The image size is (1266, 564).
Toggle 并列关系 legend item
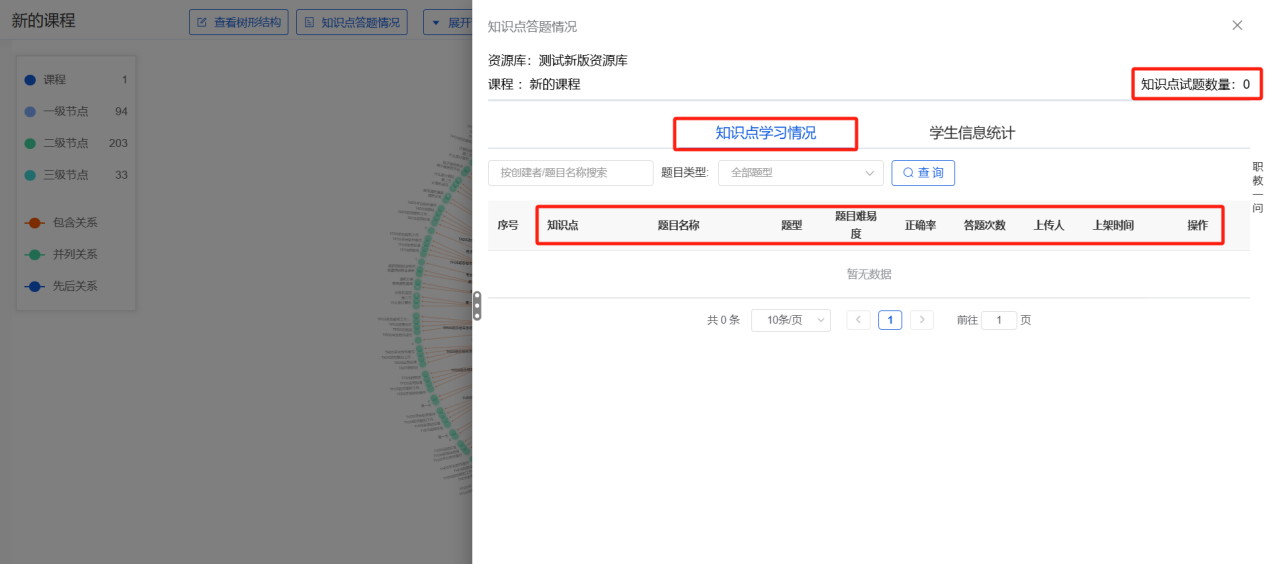click(x=61, y=255)
